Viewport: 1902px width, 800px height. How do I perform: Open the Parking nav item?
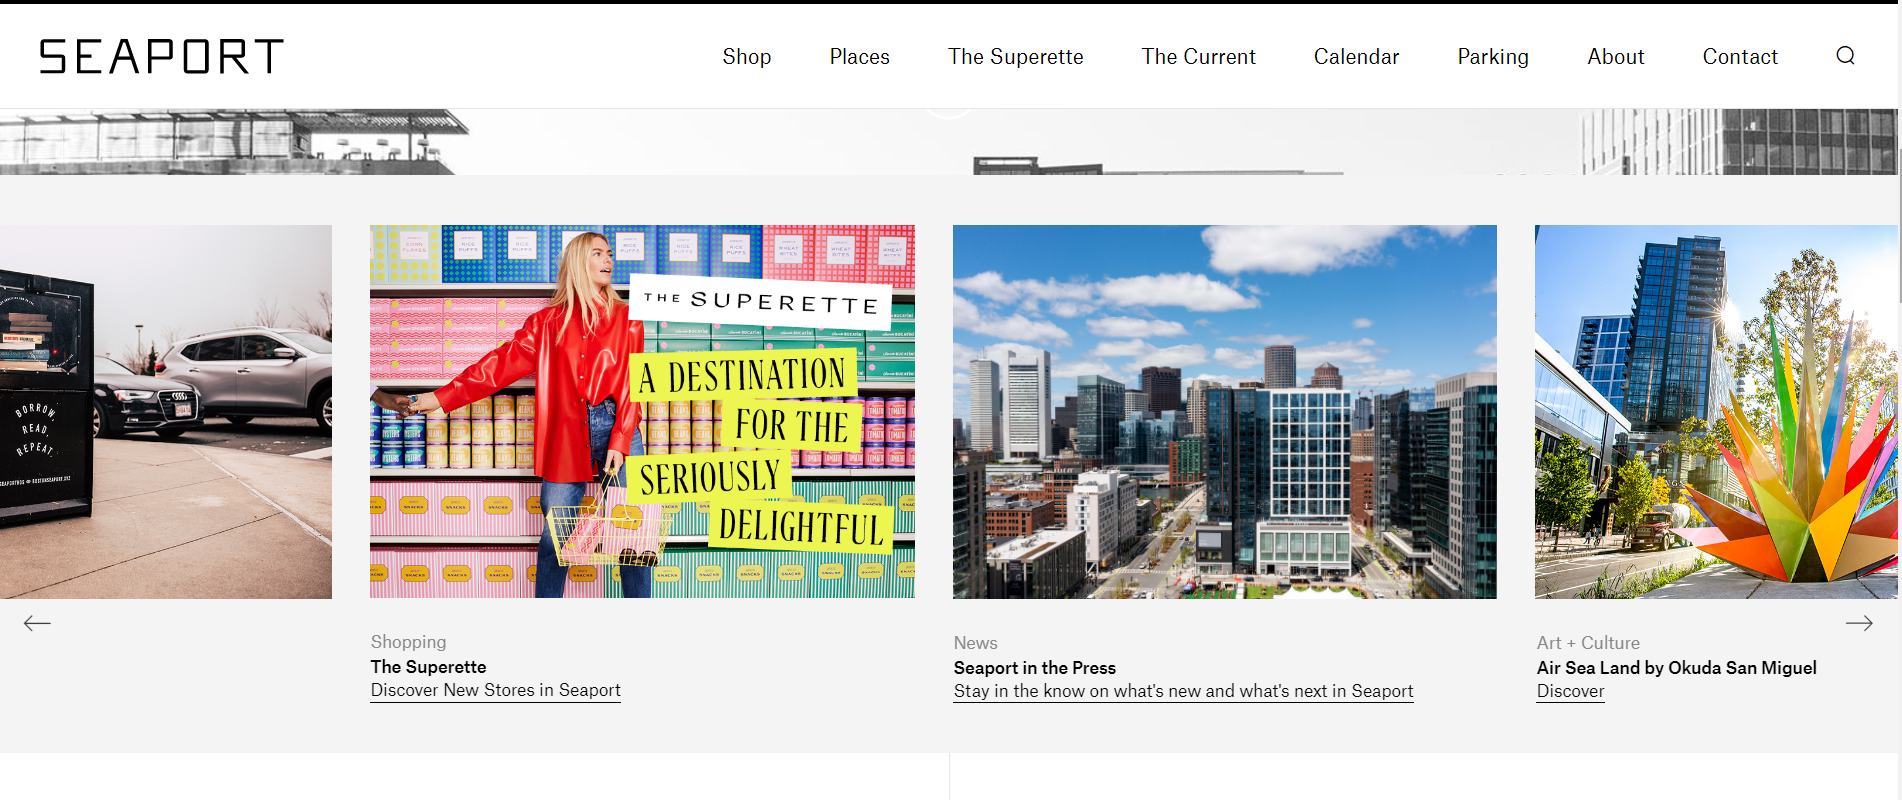click(x=1493, y=57)
